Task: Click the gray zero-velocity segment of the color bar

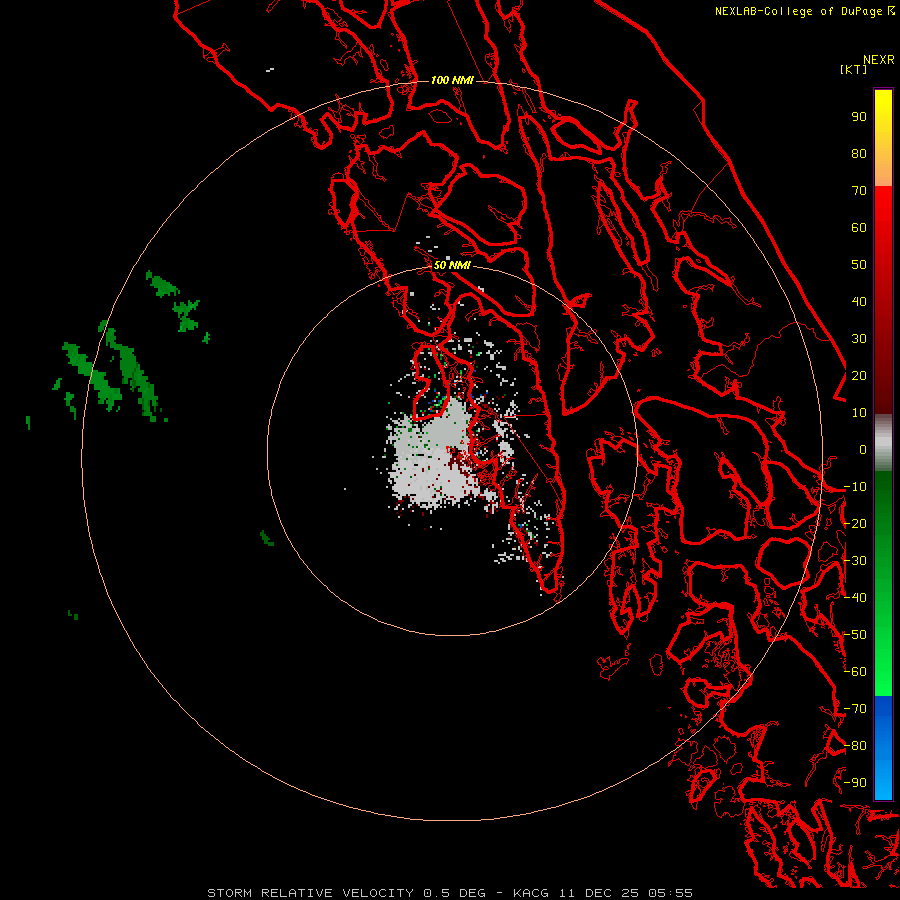Action: pyautogui.click(x=883, y=443)
